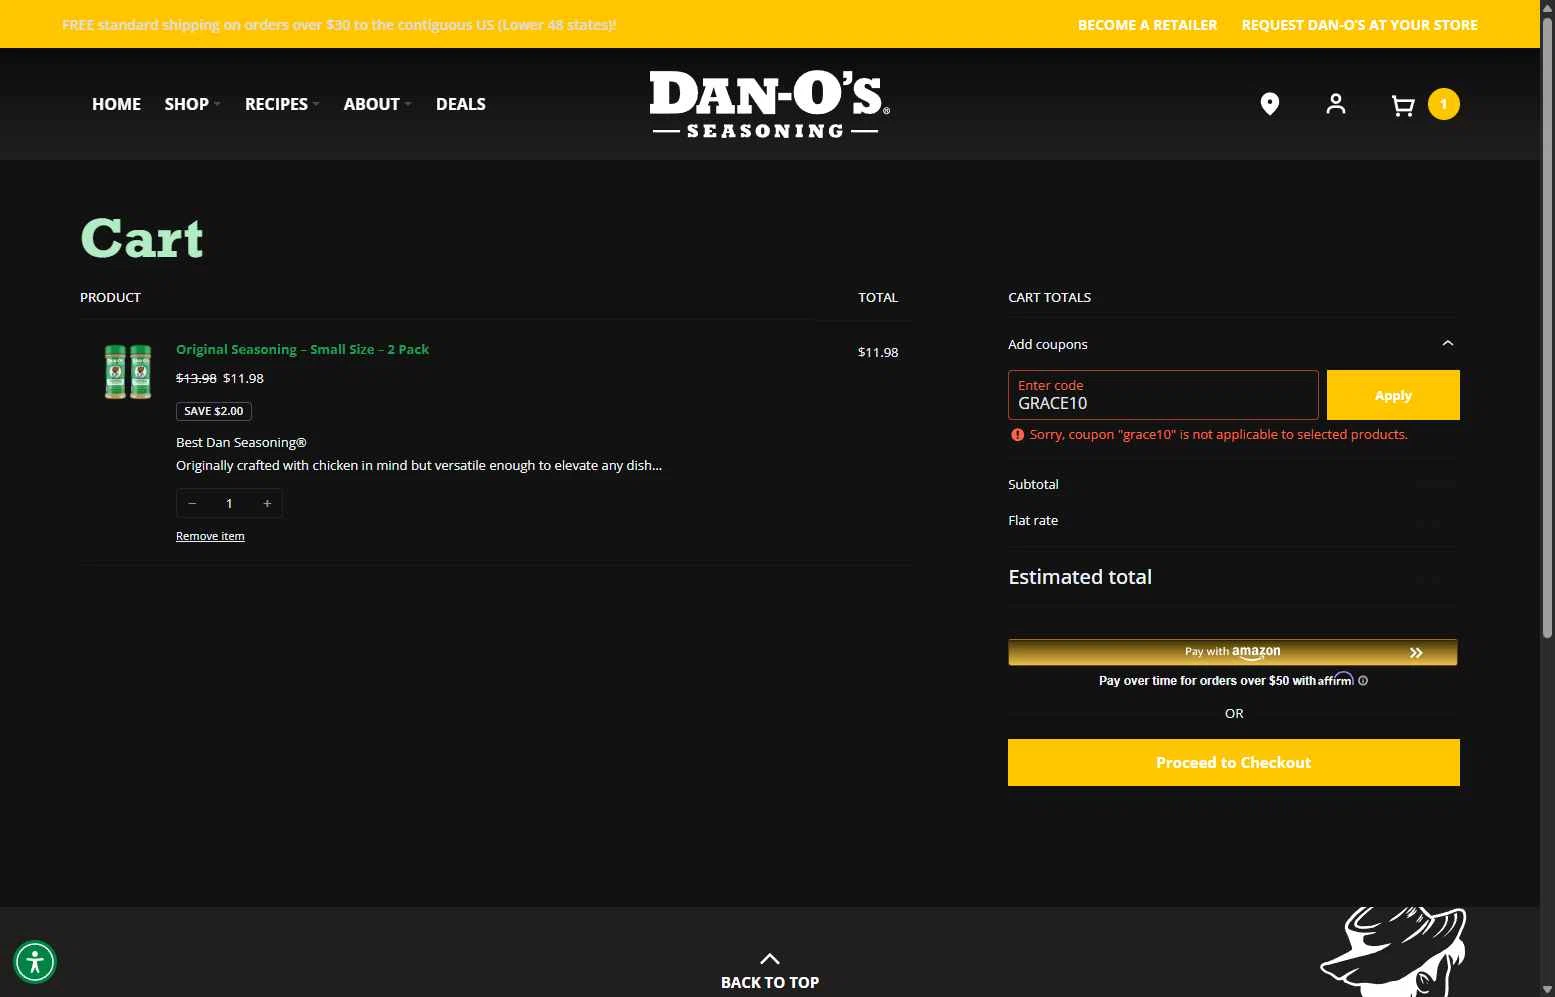1555x997 pixels.
Task: Open the accessibility widget icon
Action: pos(35,963)
